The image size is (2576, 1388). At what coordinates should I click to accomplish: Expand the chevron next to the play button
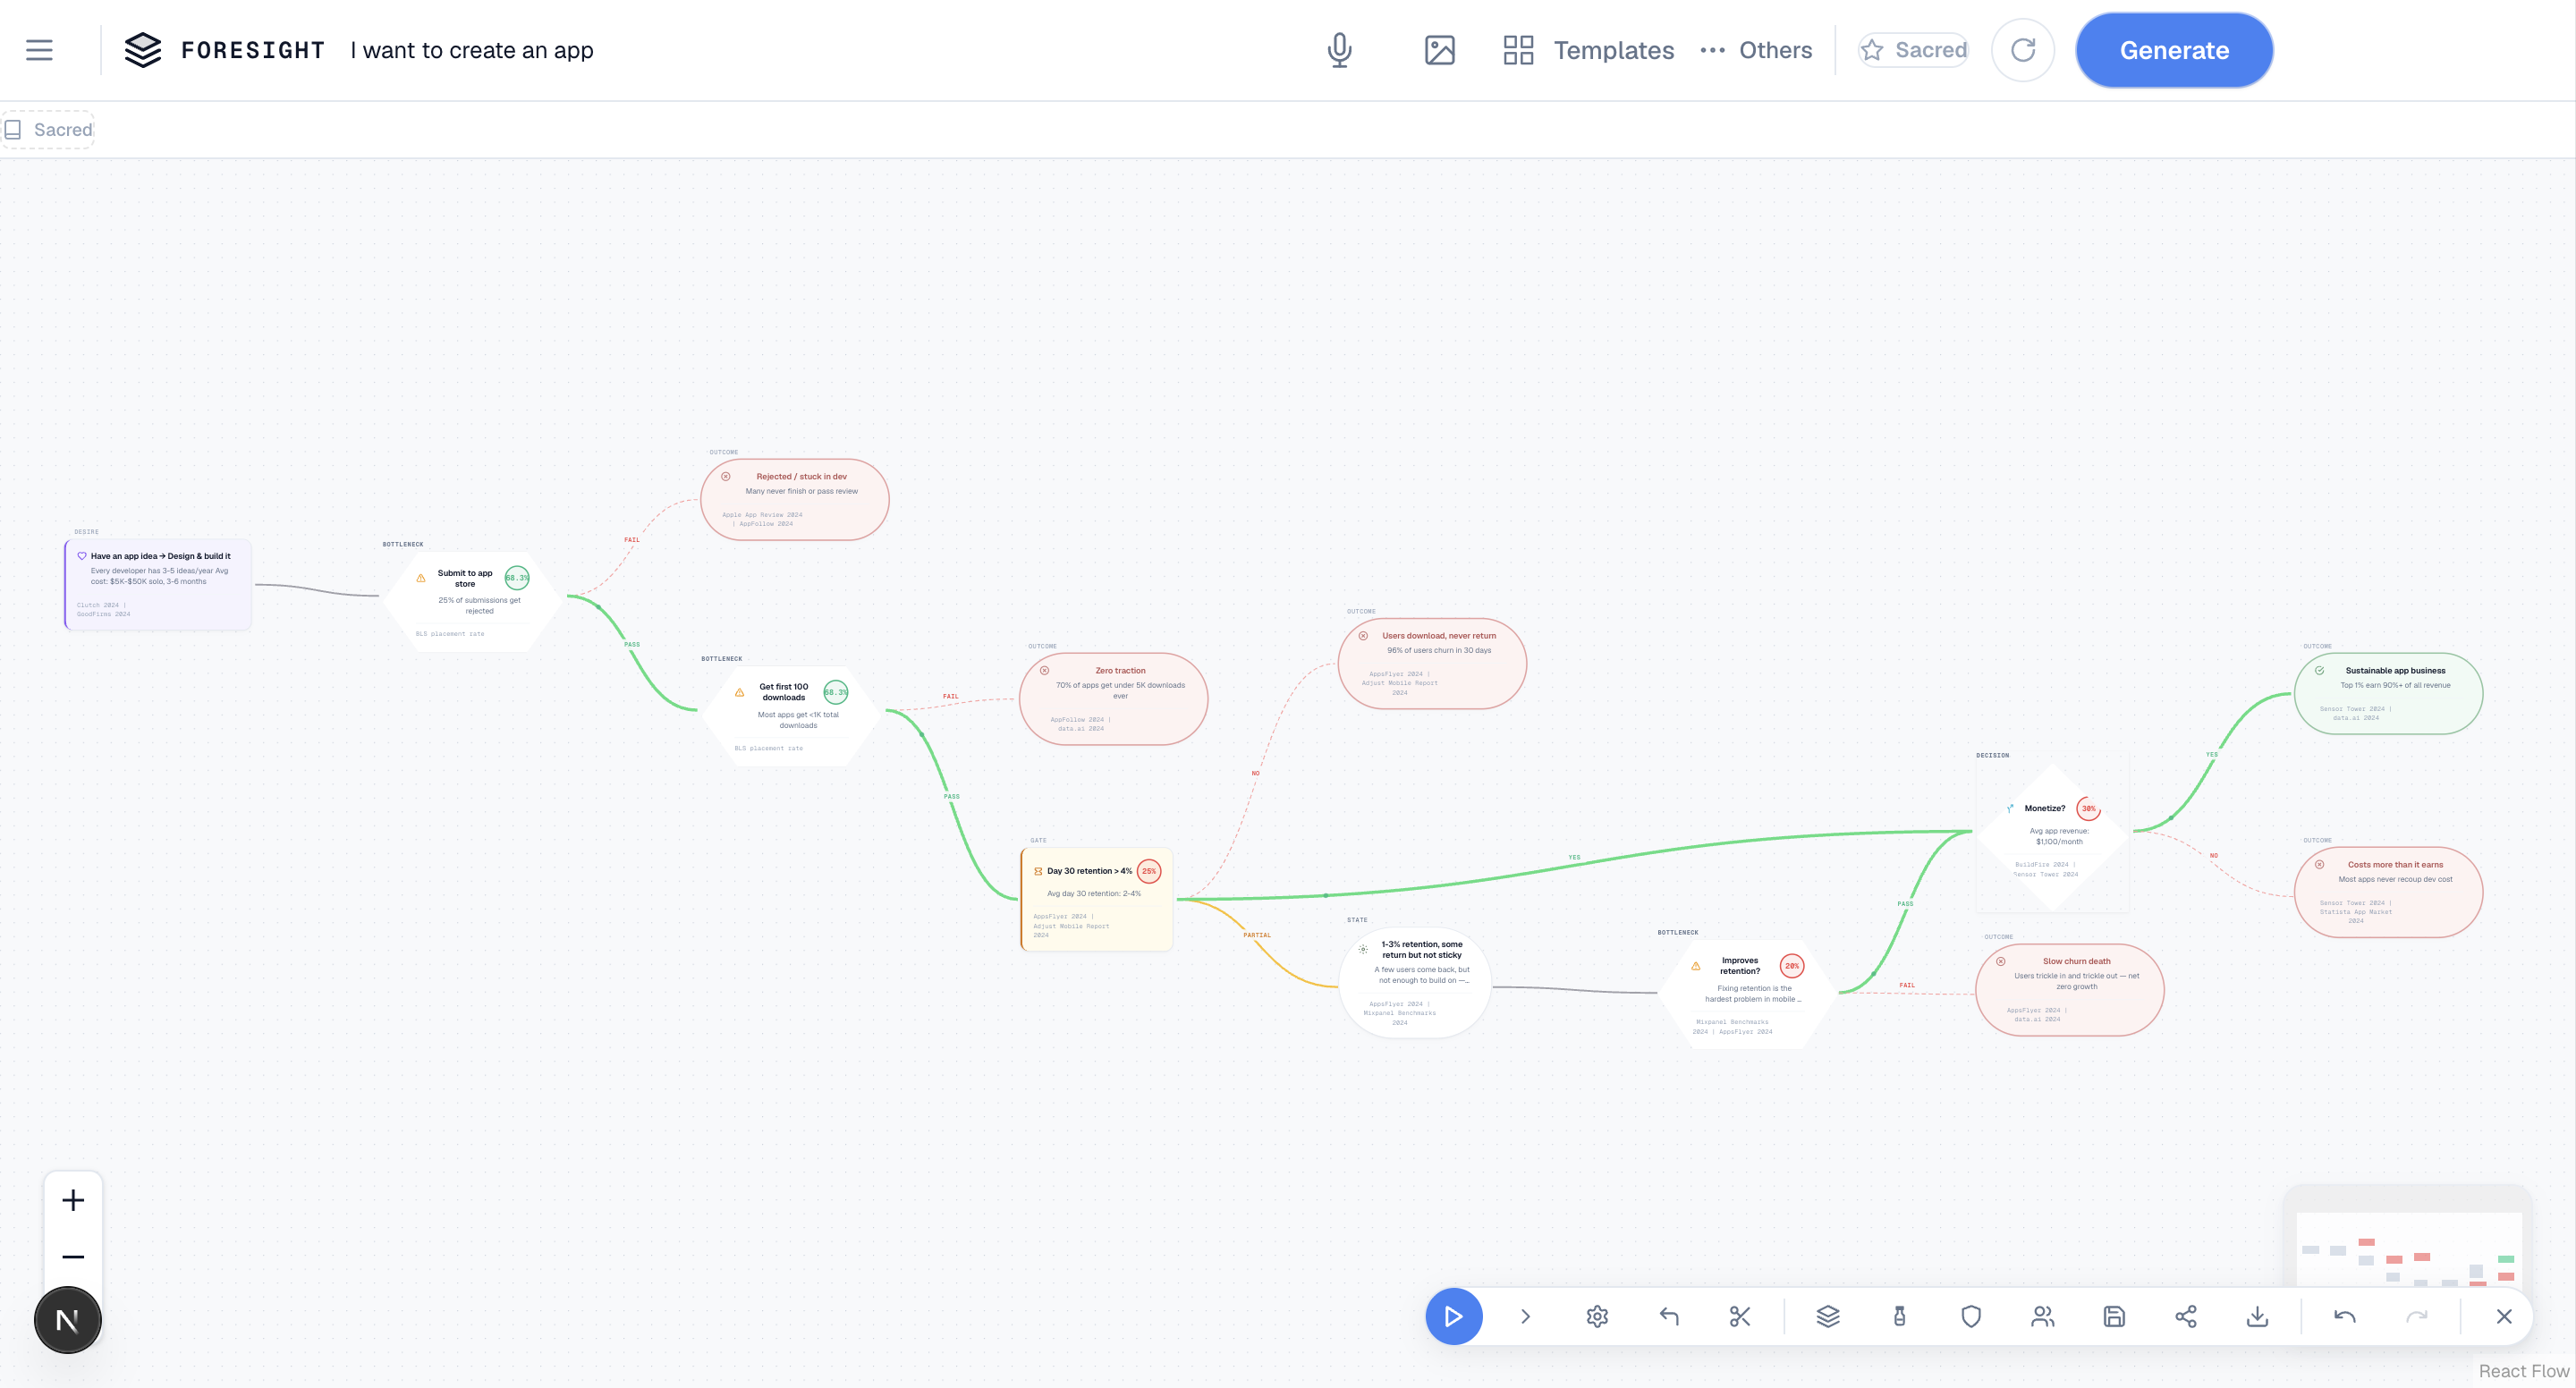(x=1525, y=1317)
